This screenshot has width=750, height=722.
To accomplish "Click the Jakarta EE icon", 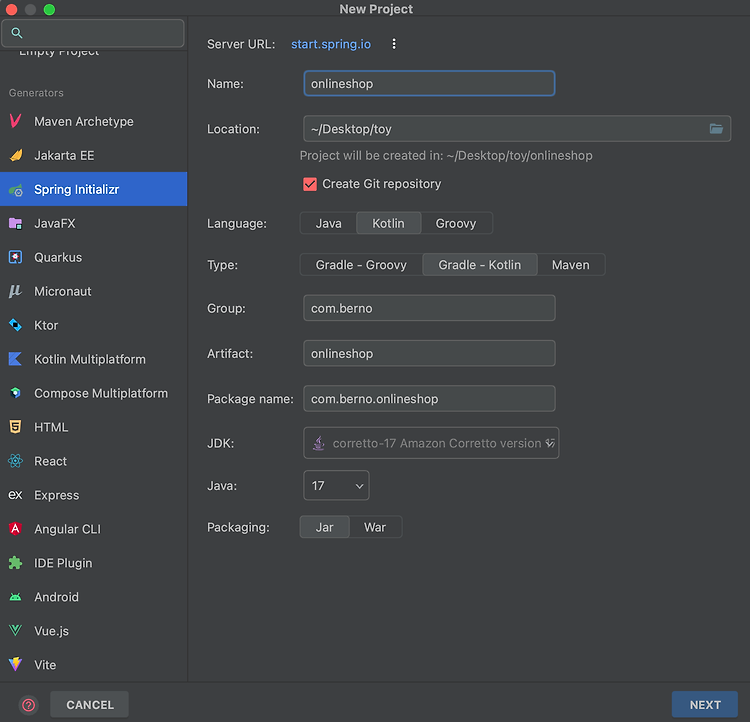I will coord(15,155).
